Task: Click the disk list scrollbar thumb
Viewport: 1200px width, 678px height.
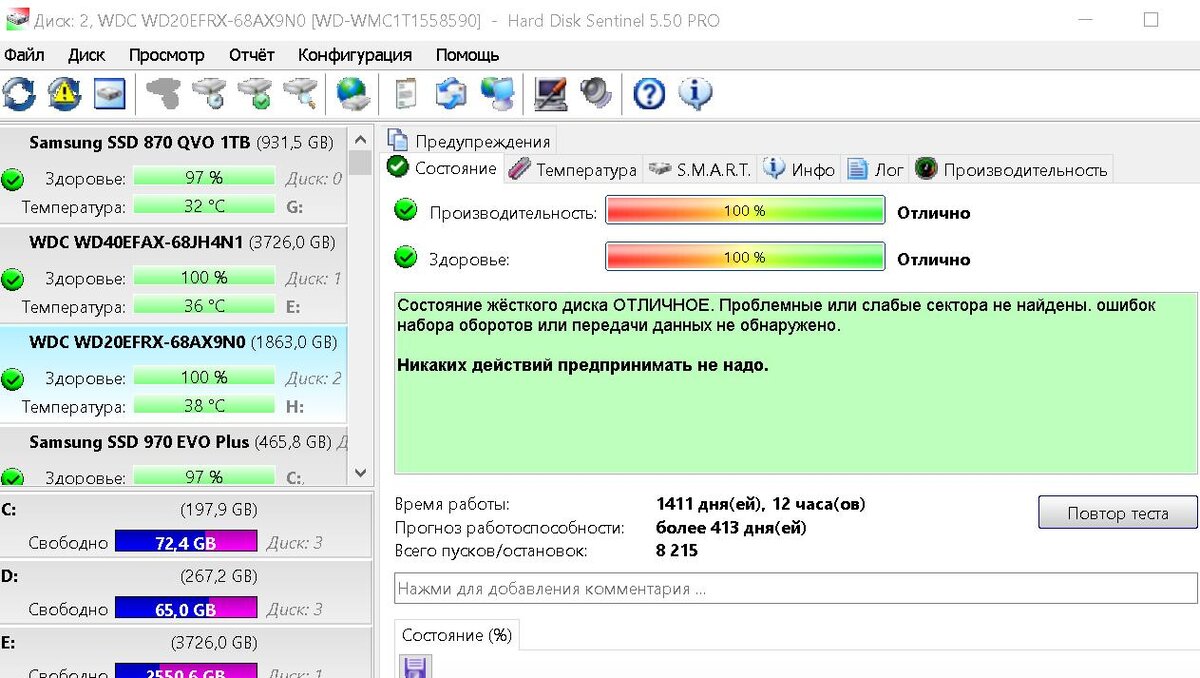Action: pos(360,162)
